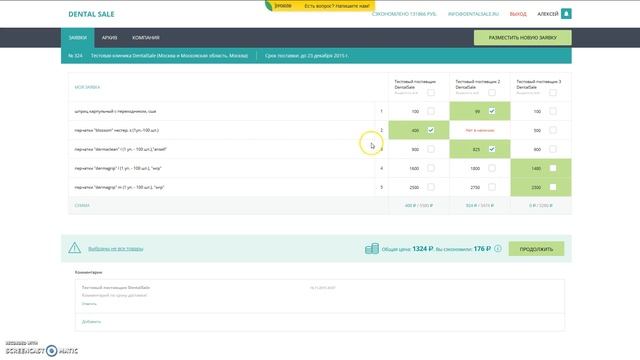Screen dimensions: 640x360
Task: Uncheck the 825 price box for dermaclean gloves
Action: point(492,149)
